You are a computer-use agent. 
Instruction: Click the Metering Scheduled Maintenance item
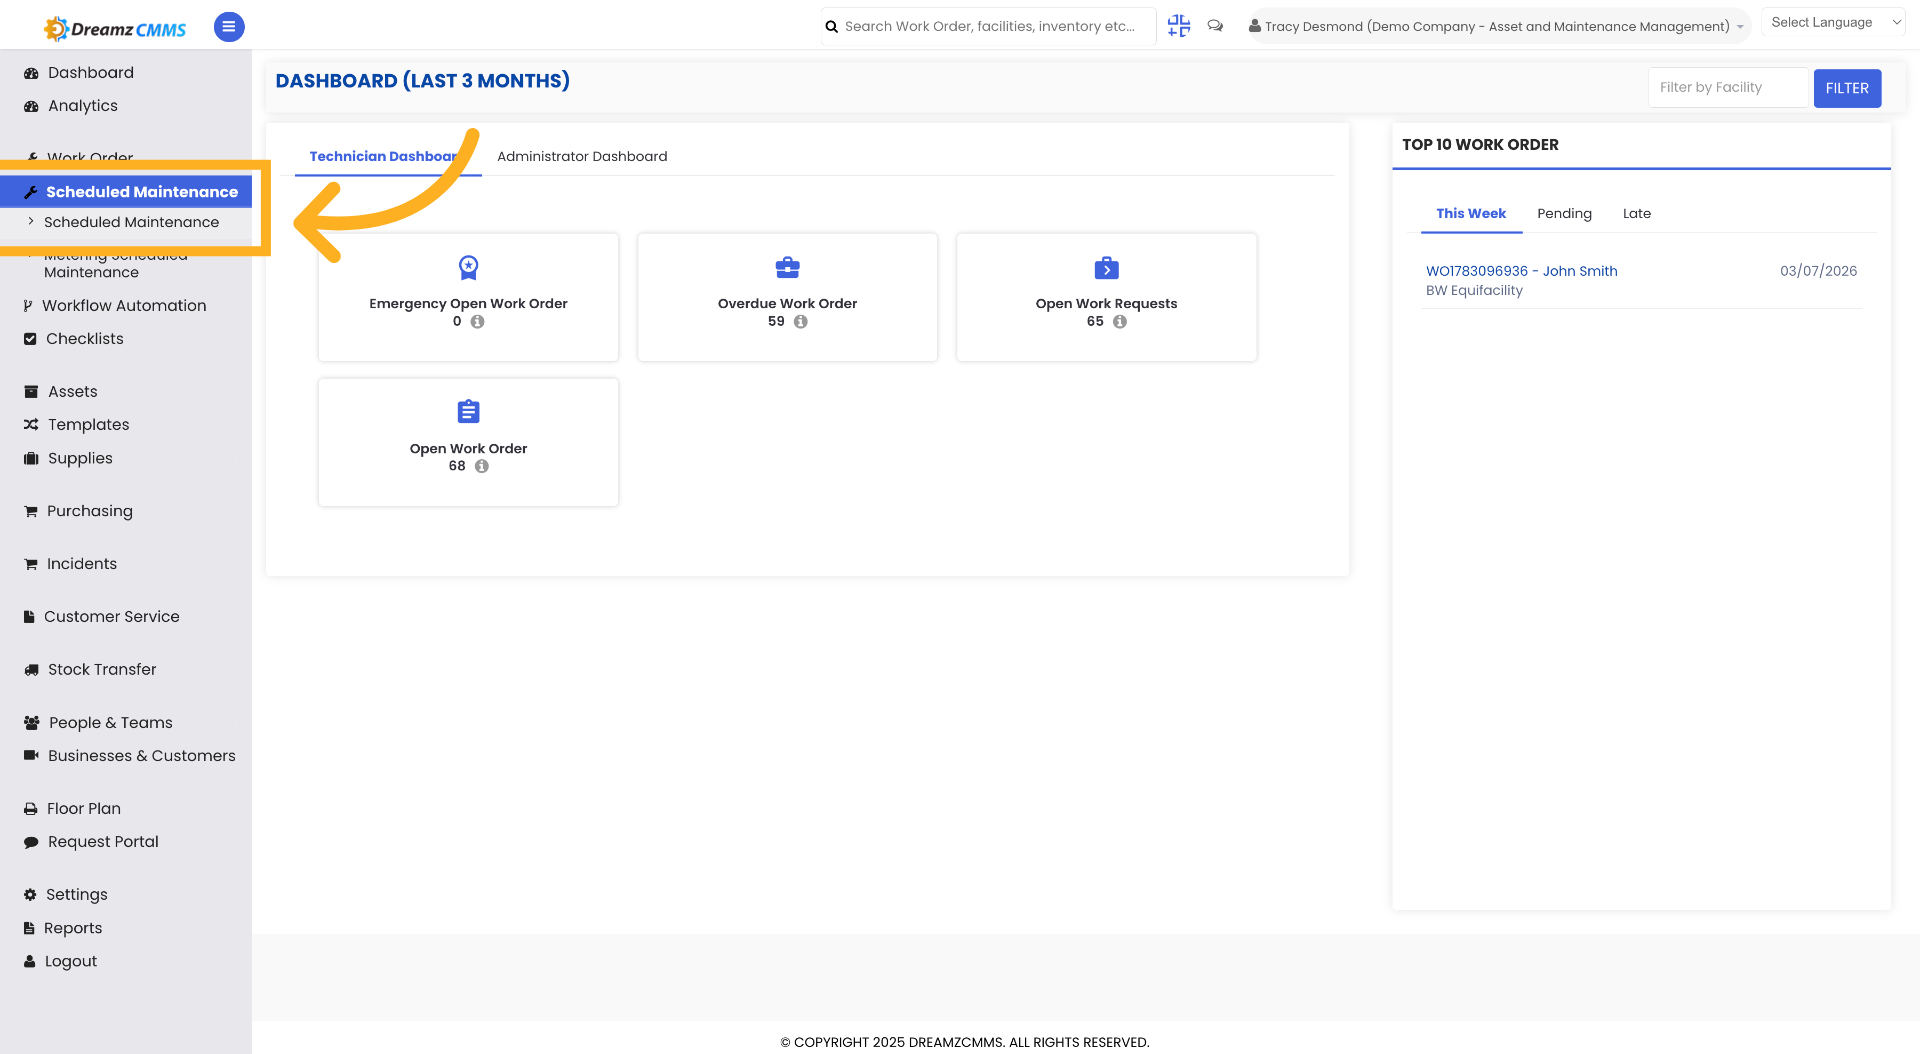click(115, 264)
